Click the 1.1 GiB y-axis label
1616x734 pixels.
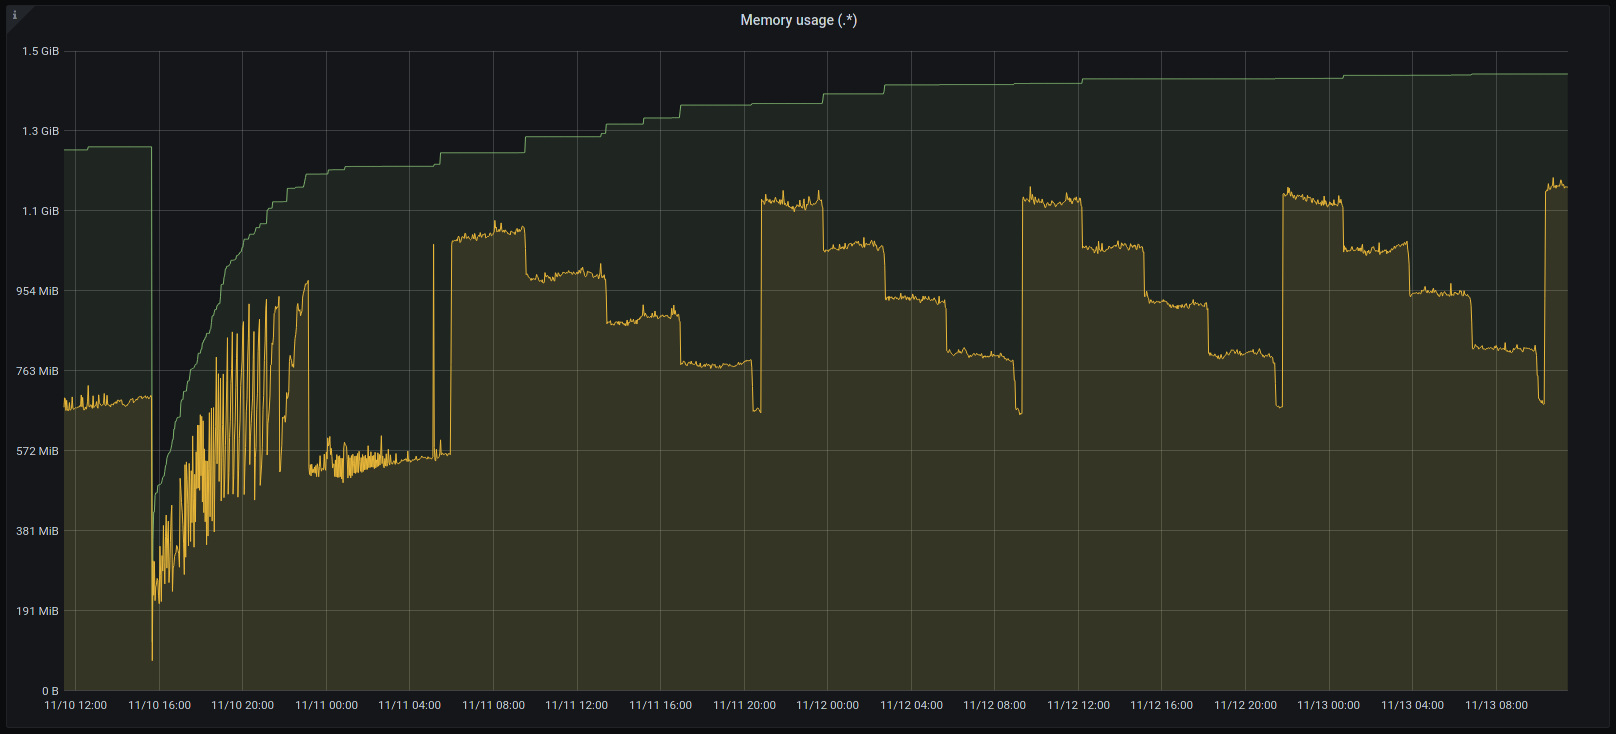pos(41,211)
